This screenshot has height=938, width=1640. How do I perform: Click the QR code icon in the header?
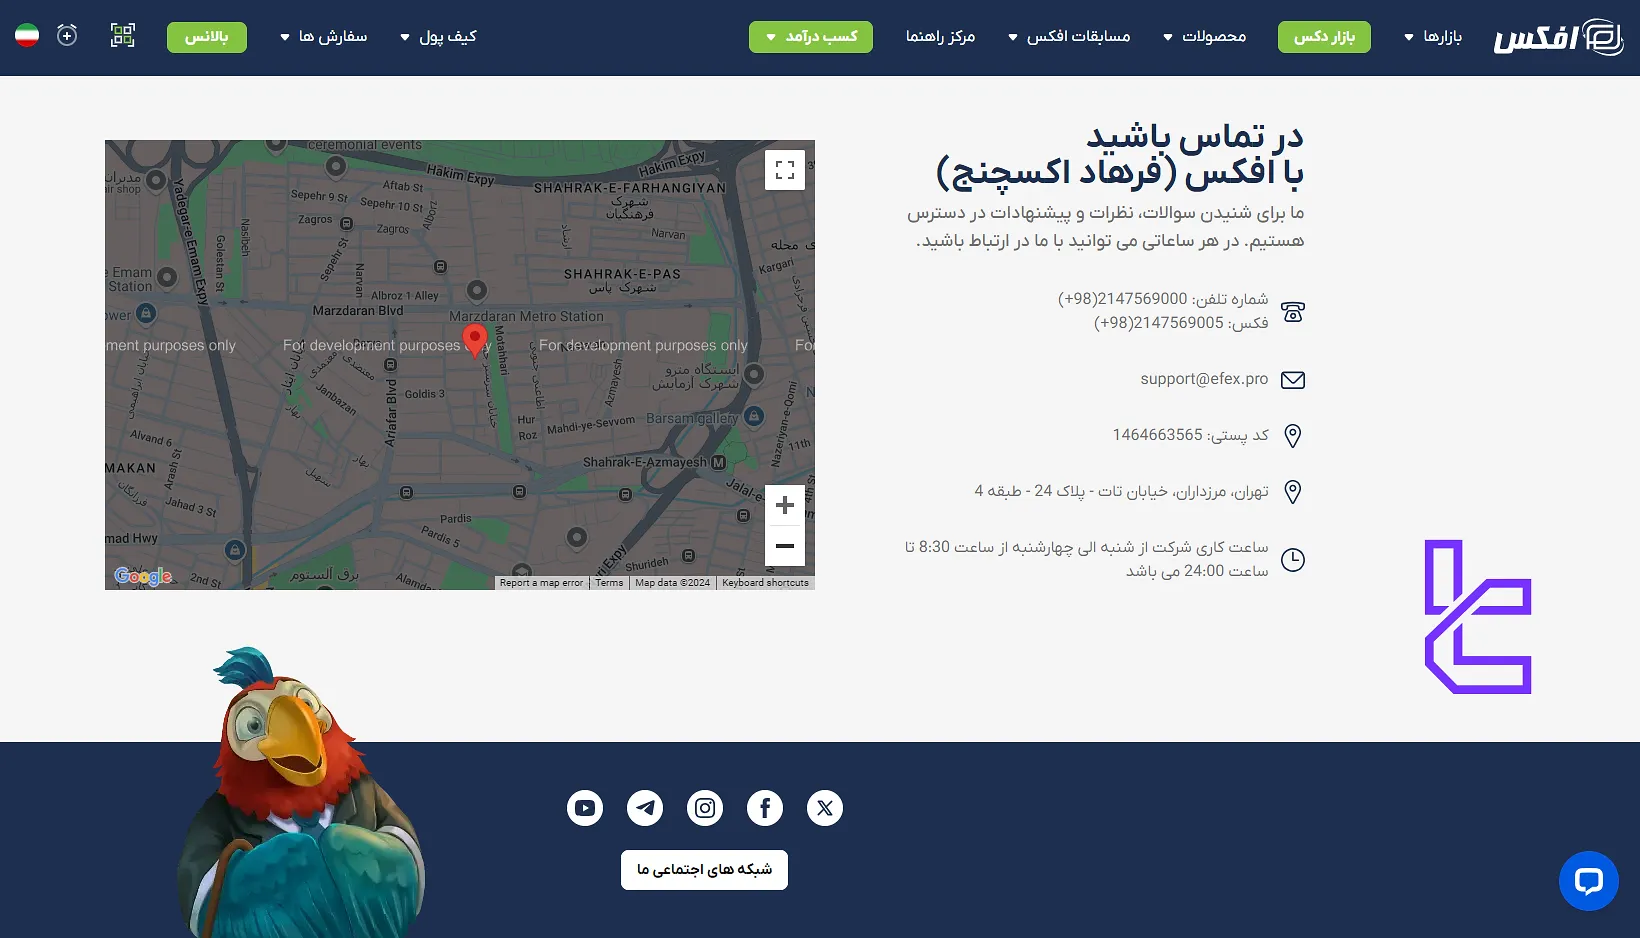pyautogui.click(x=123, y=35)
